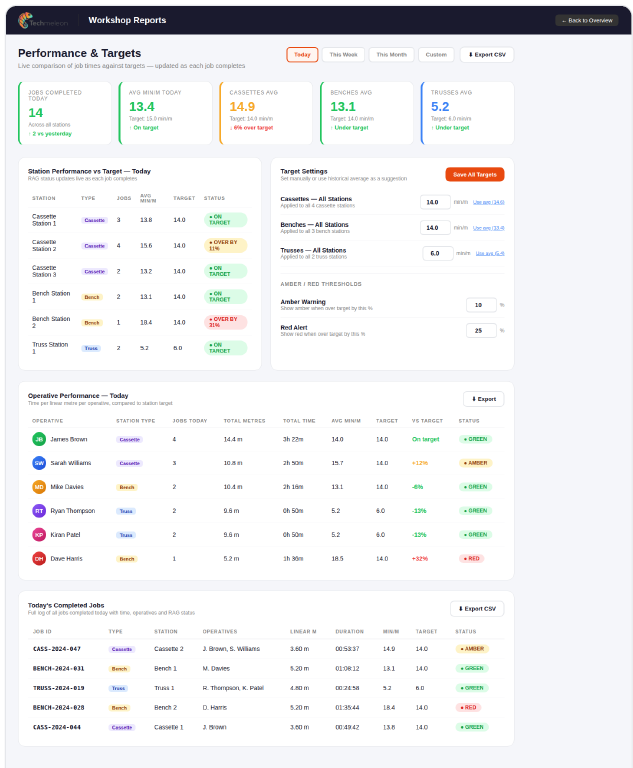The height and width of the screenshot is (768, 633).
Task: Edit the Cassettes target input field
Action: tap(435, 202)
